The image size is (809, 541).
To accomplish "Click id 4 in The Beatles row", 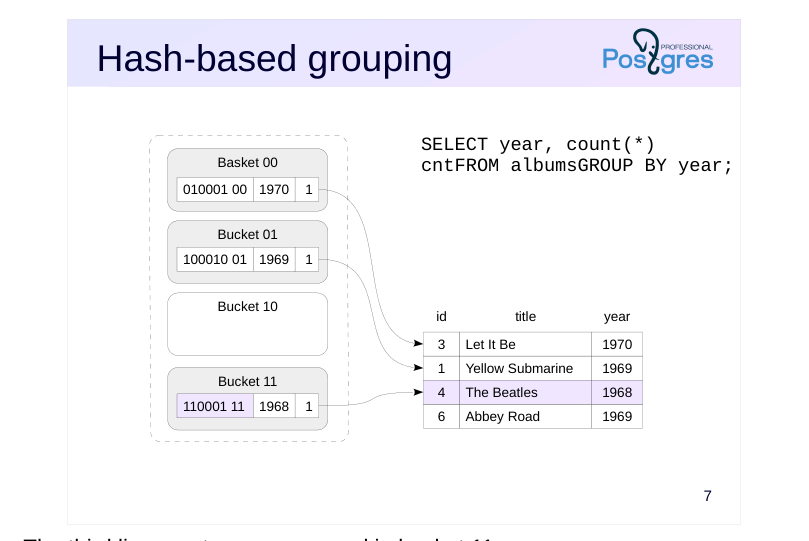I will coord(441,392).
